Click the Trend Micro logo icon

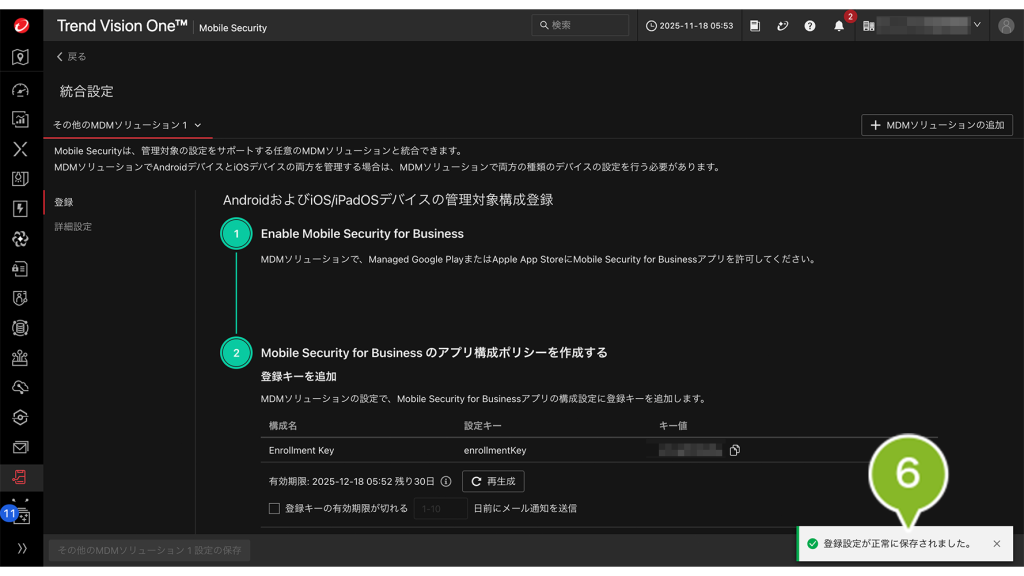[x=21, y=26]
